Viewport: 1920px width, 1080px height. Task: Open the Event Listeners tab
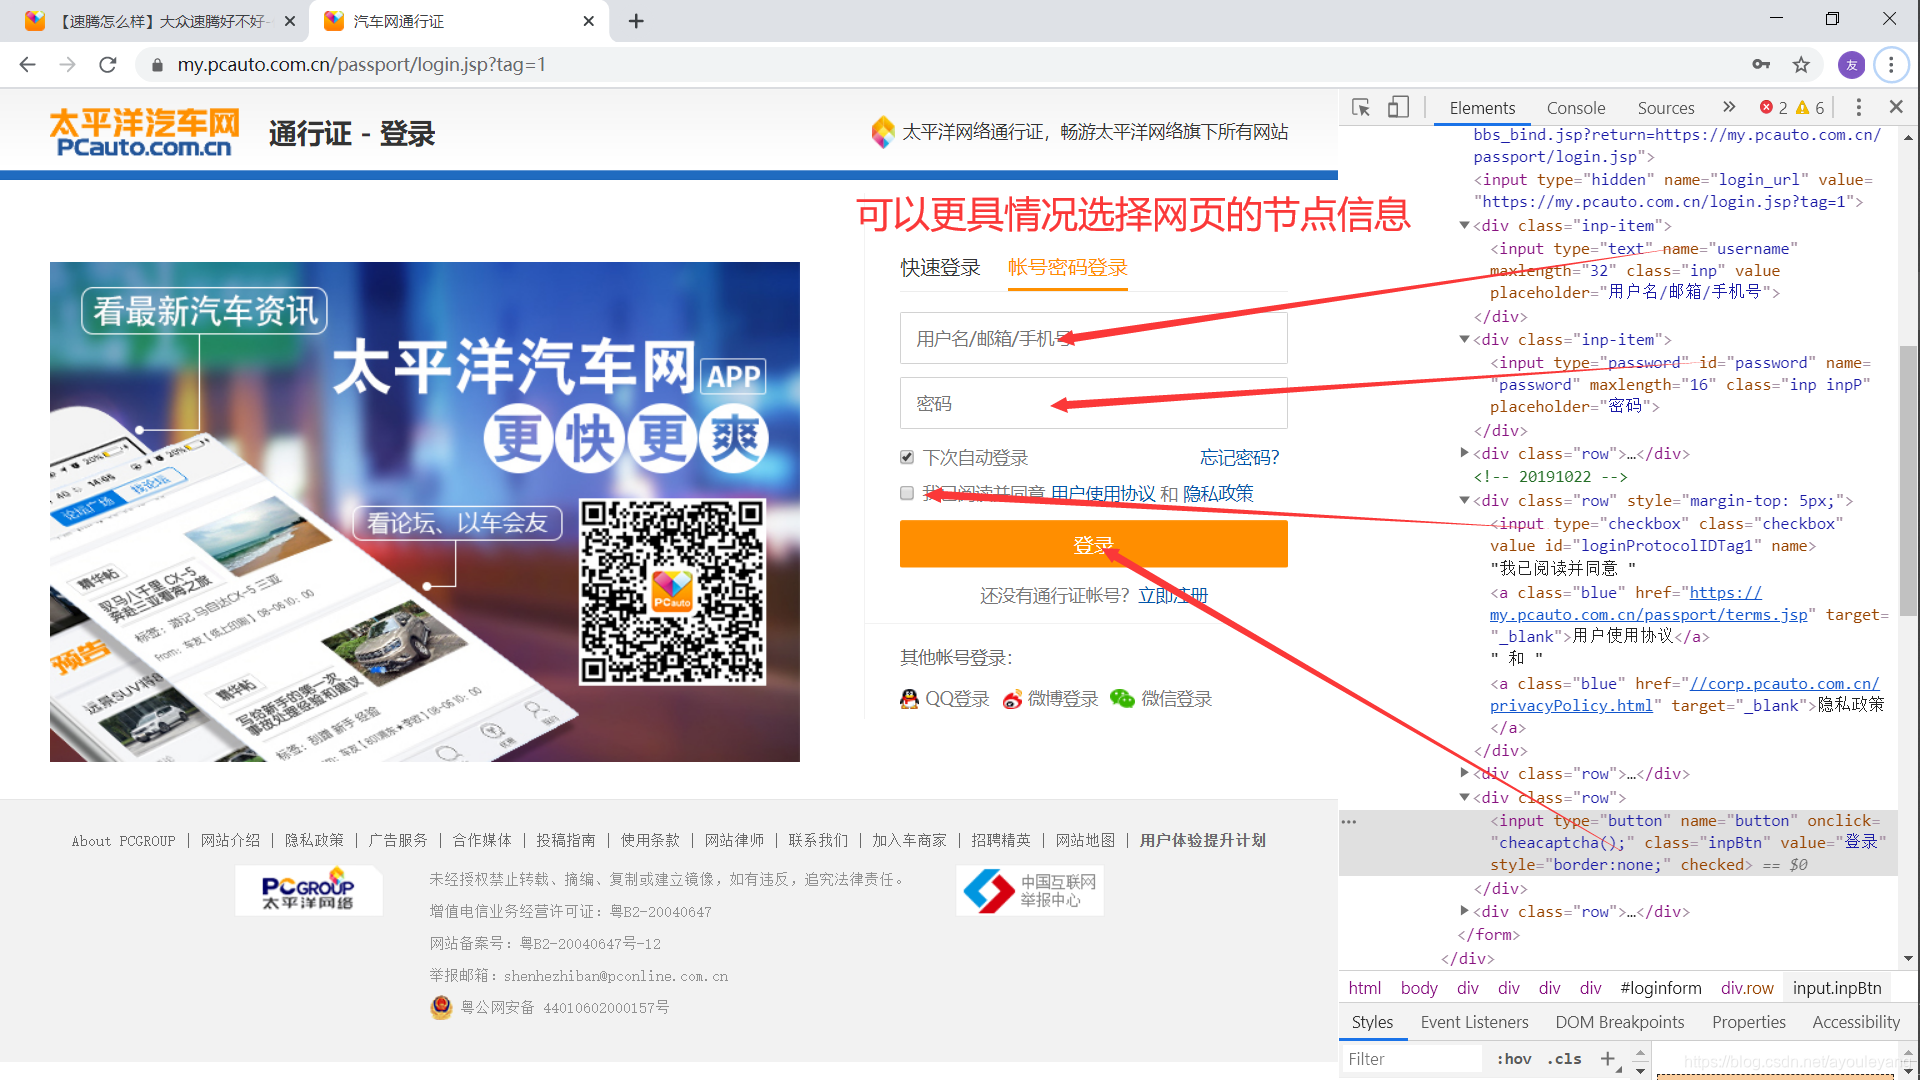(x=1474, y=1022)
